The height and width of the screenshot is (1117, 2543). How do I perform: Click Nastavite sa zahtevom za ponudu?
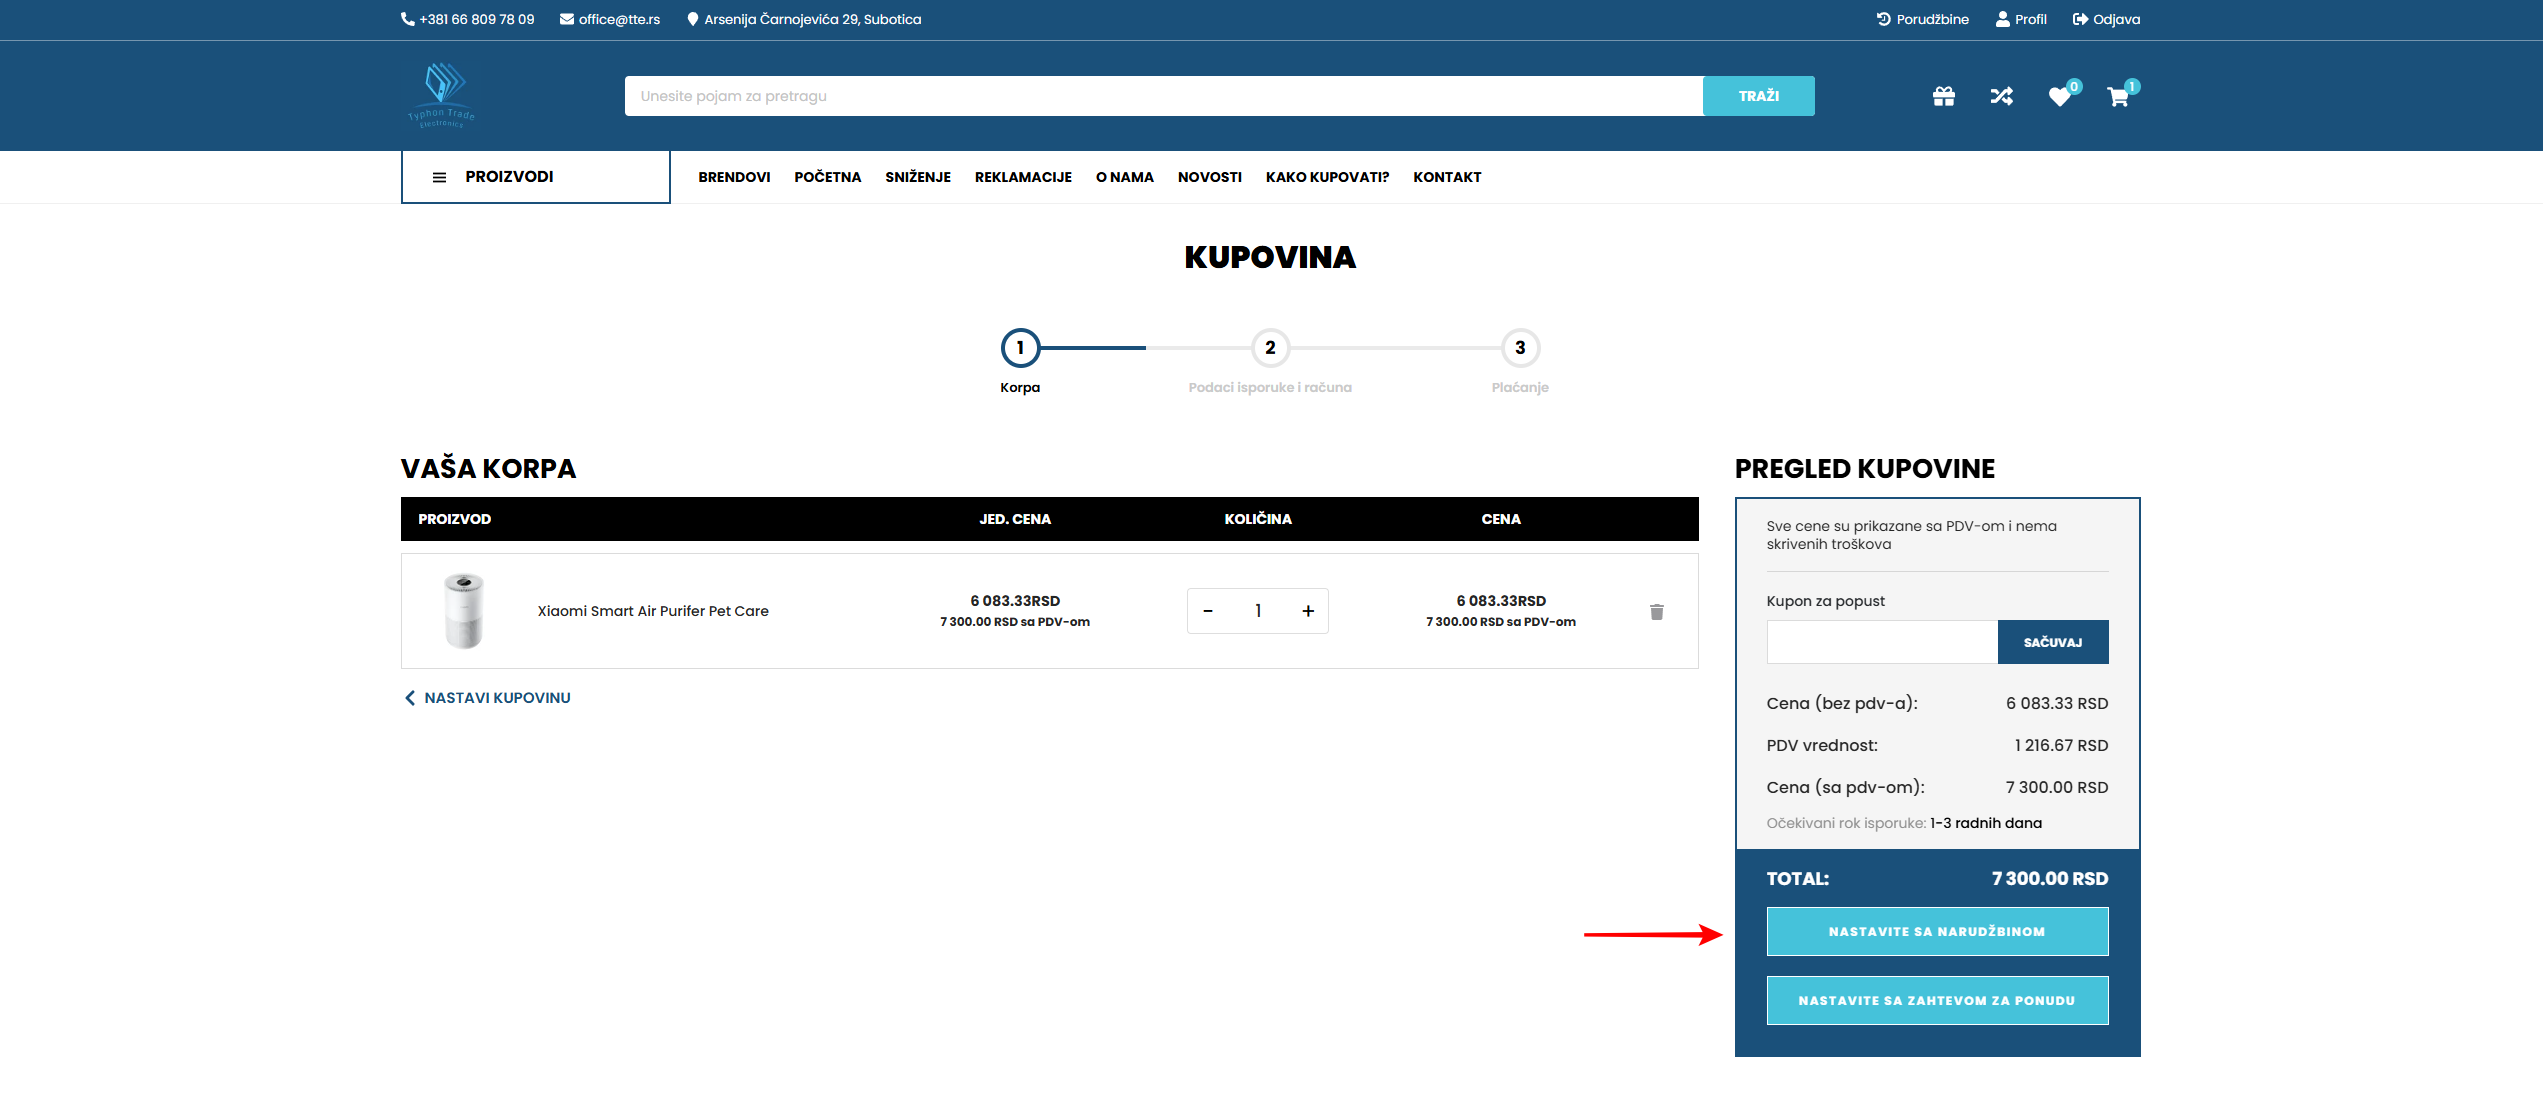pos(1936,1000)
